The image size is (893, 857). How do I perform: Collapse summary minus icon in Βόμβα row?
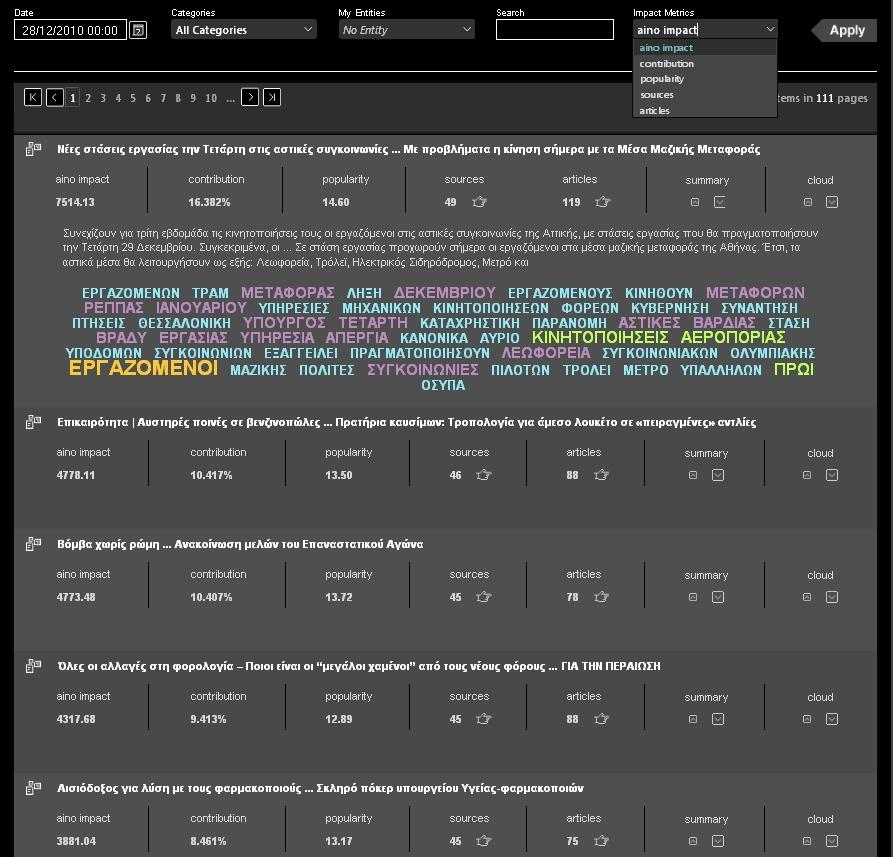pos(693,597)
